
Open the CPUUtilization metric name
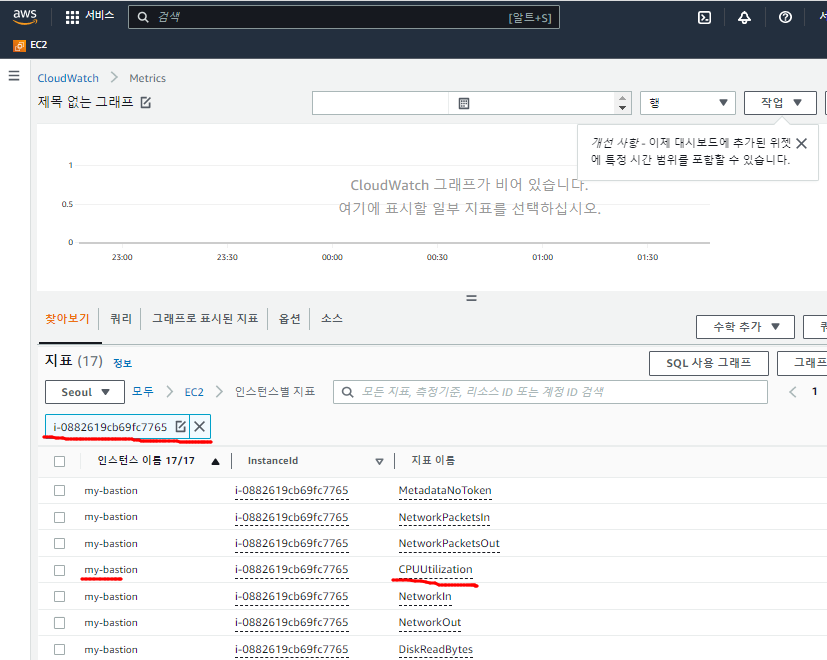point(436,570)
